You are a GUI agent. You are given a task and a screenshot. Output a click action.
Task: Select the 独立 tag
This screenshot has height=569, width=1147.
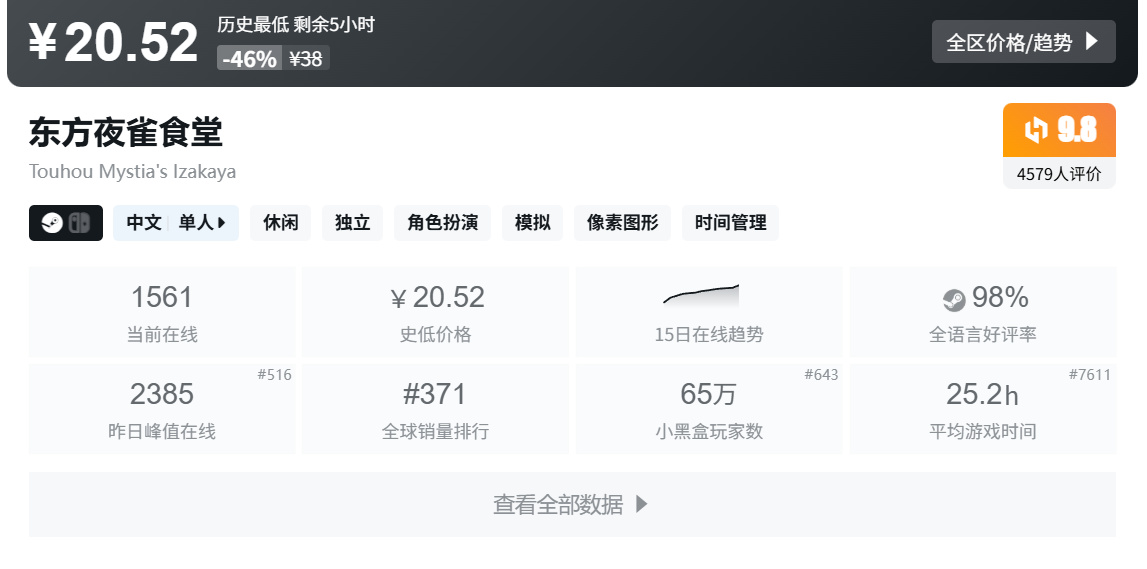click(x=353, y=223)
